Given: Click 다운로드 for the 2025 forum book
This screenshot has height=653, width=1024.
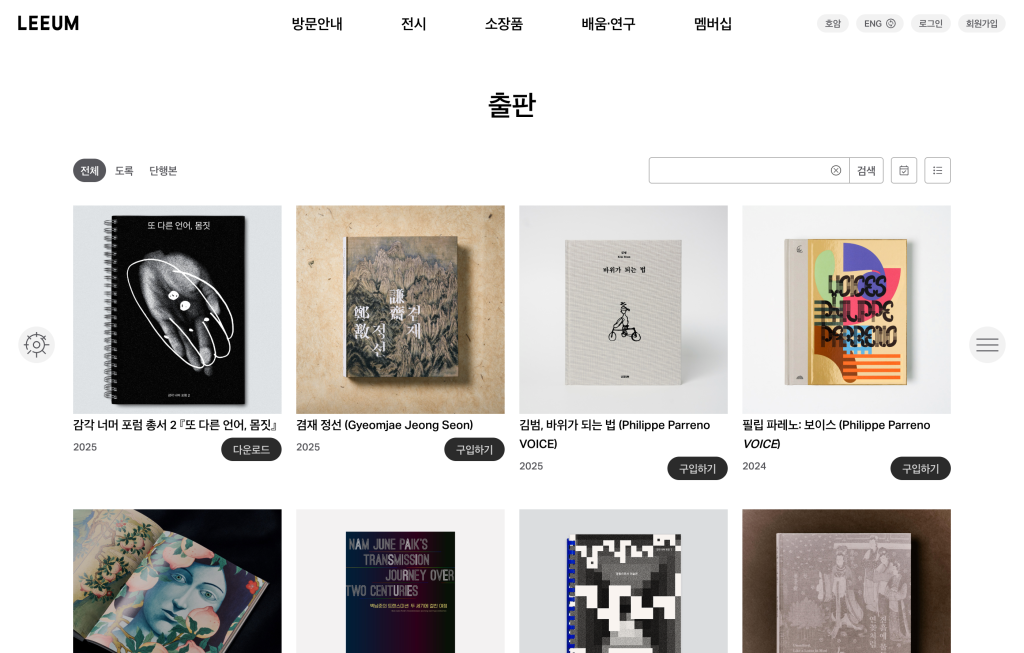Looking at the screenshot, I should click(251, 449).
